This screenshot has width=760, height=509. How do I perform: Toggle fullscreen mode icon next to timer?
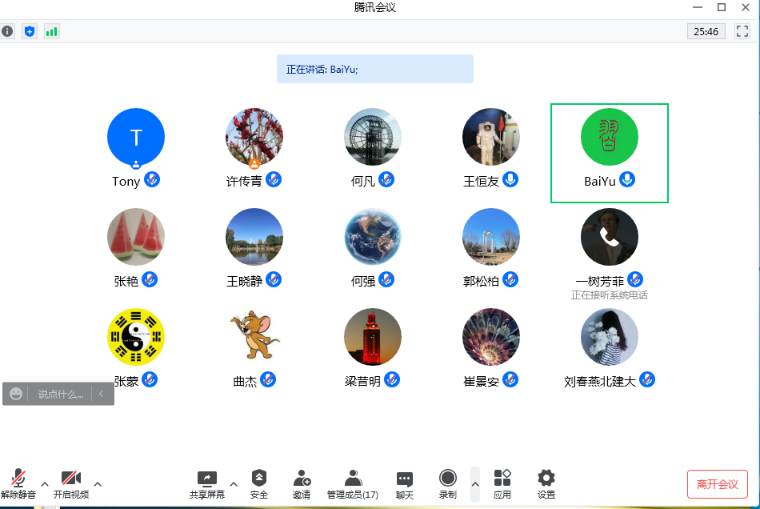pyautogui.click(x=742, y=31)
